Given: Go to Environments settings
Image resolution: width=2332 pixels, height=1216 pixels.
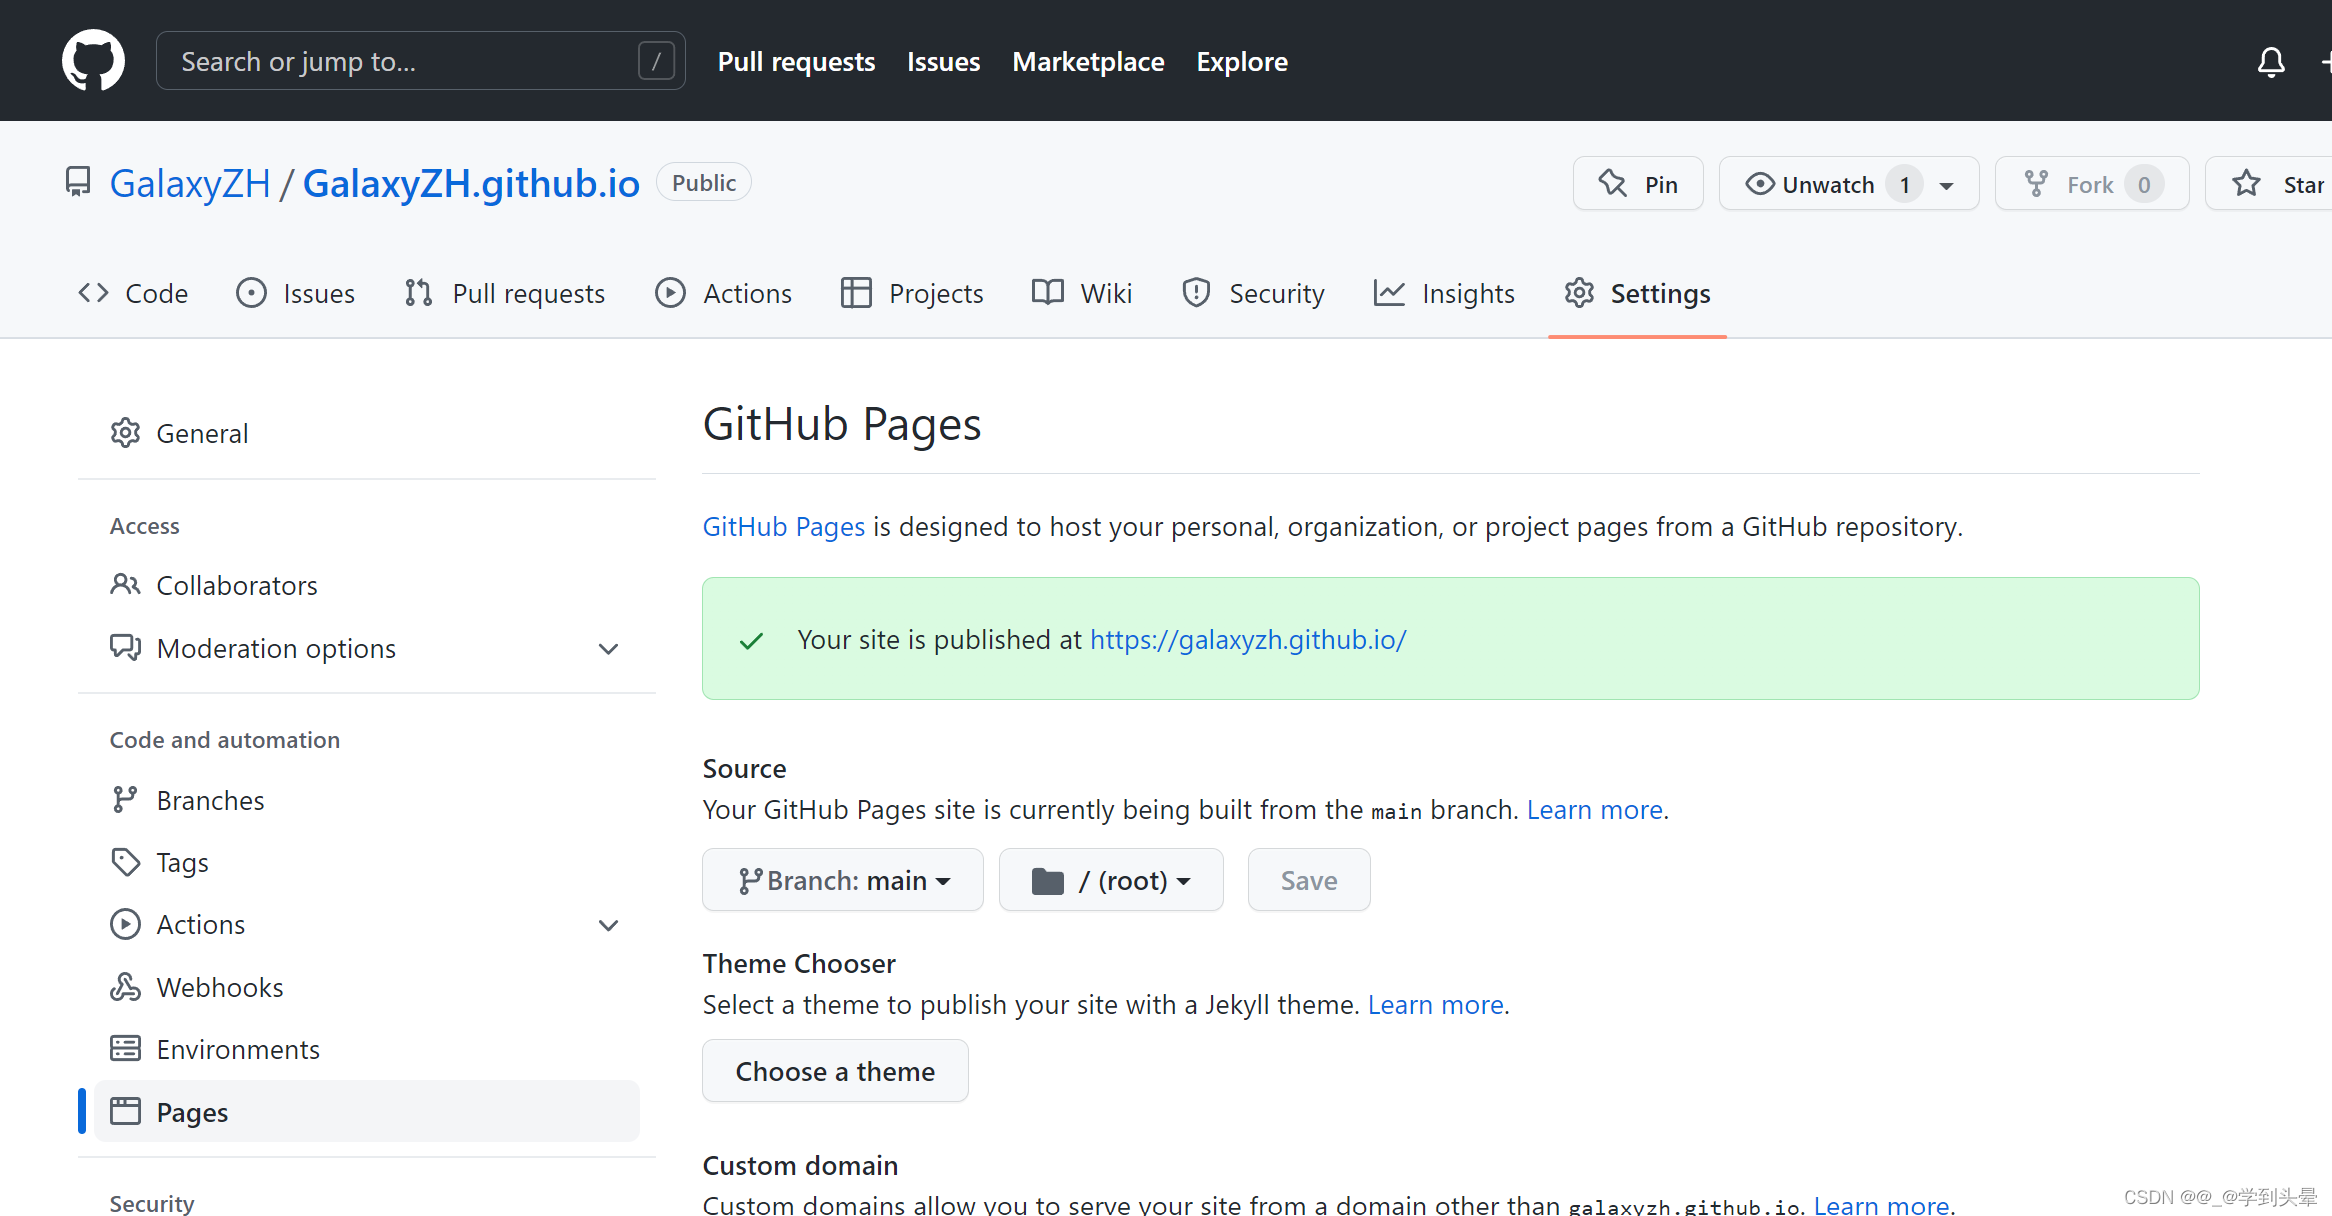Looking at the screenshot, I should [237, 1049].
